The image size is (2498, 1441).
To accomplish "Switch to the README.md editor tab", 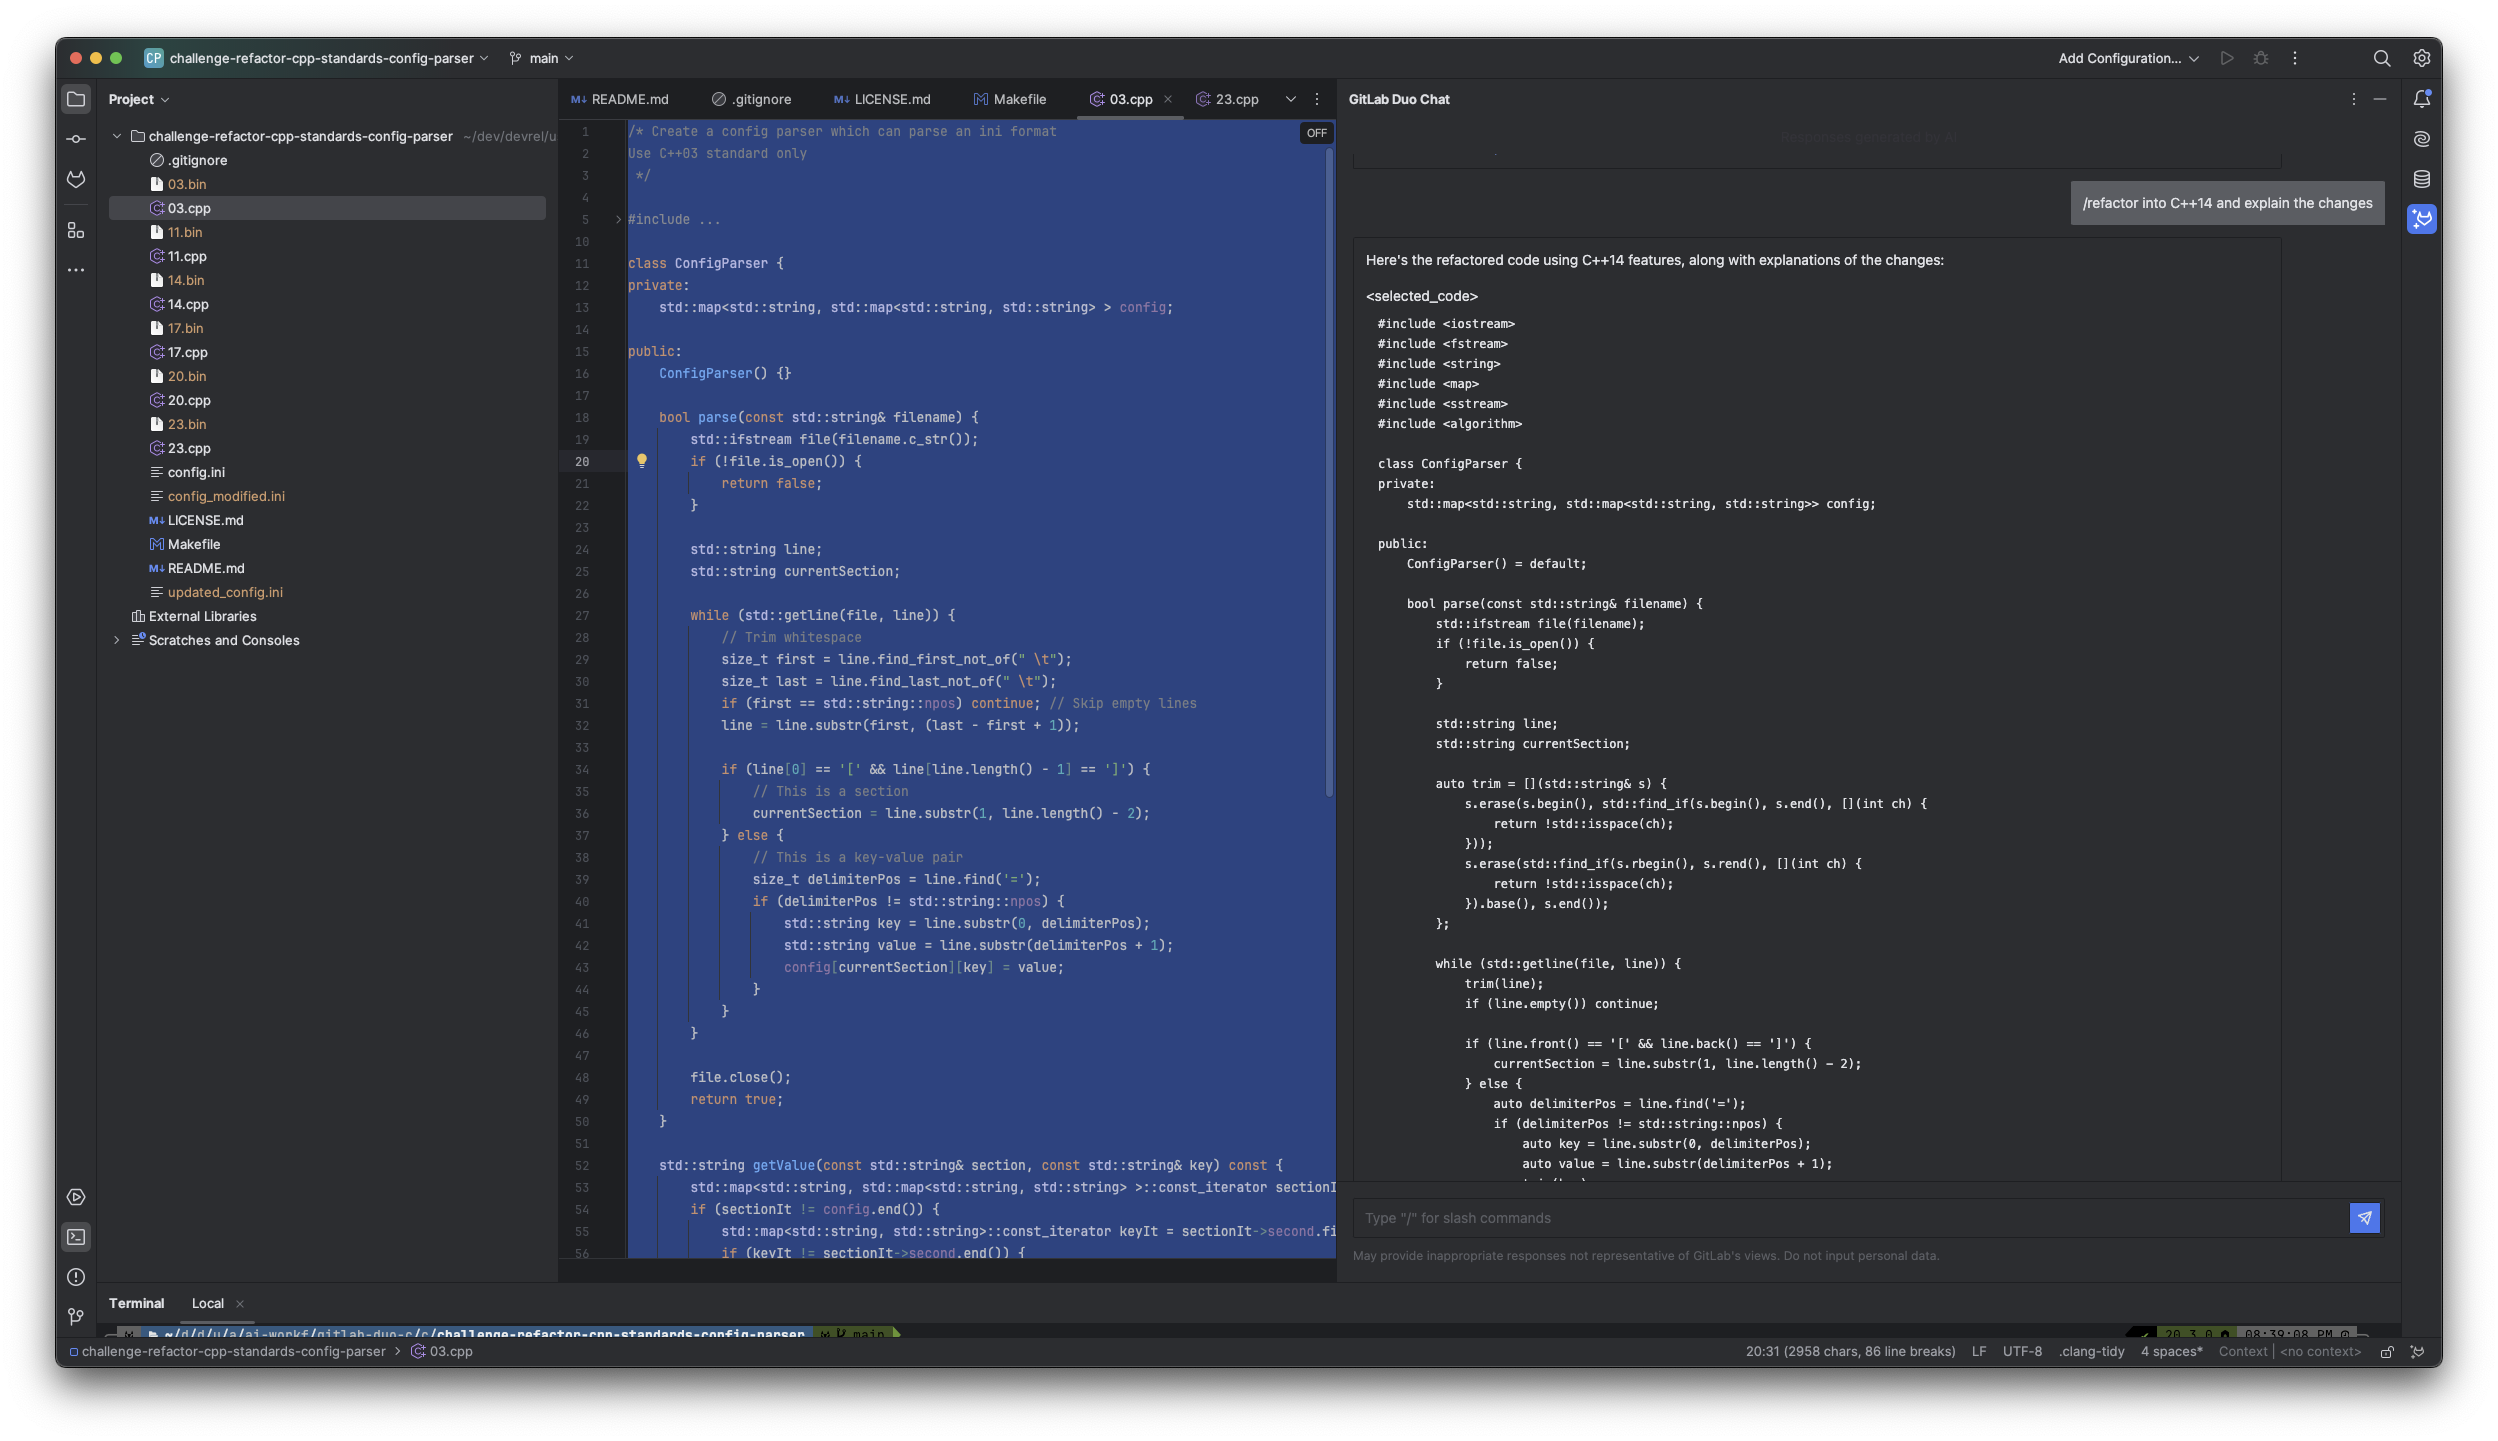I will (620, 99).
